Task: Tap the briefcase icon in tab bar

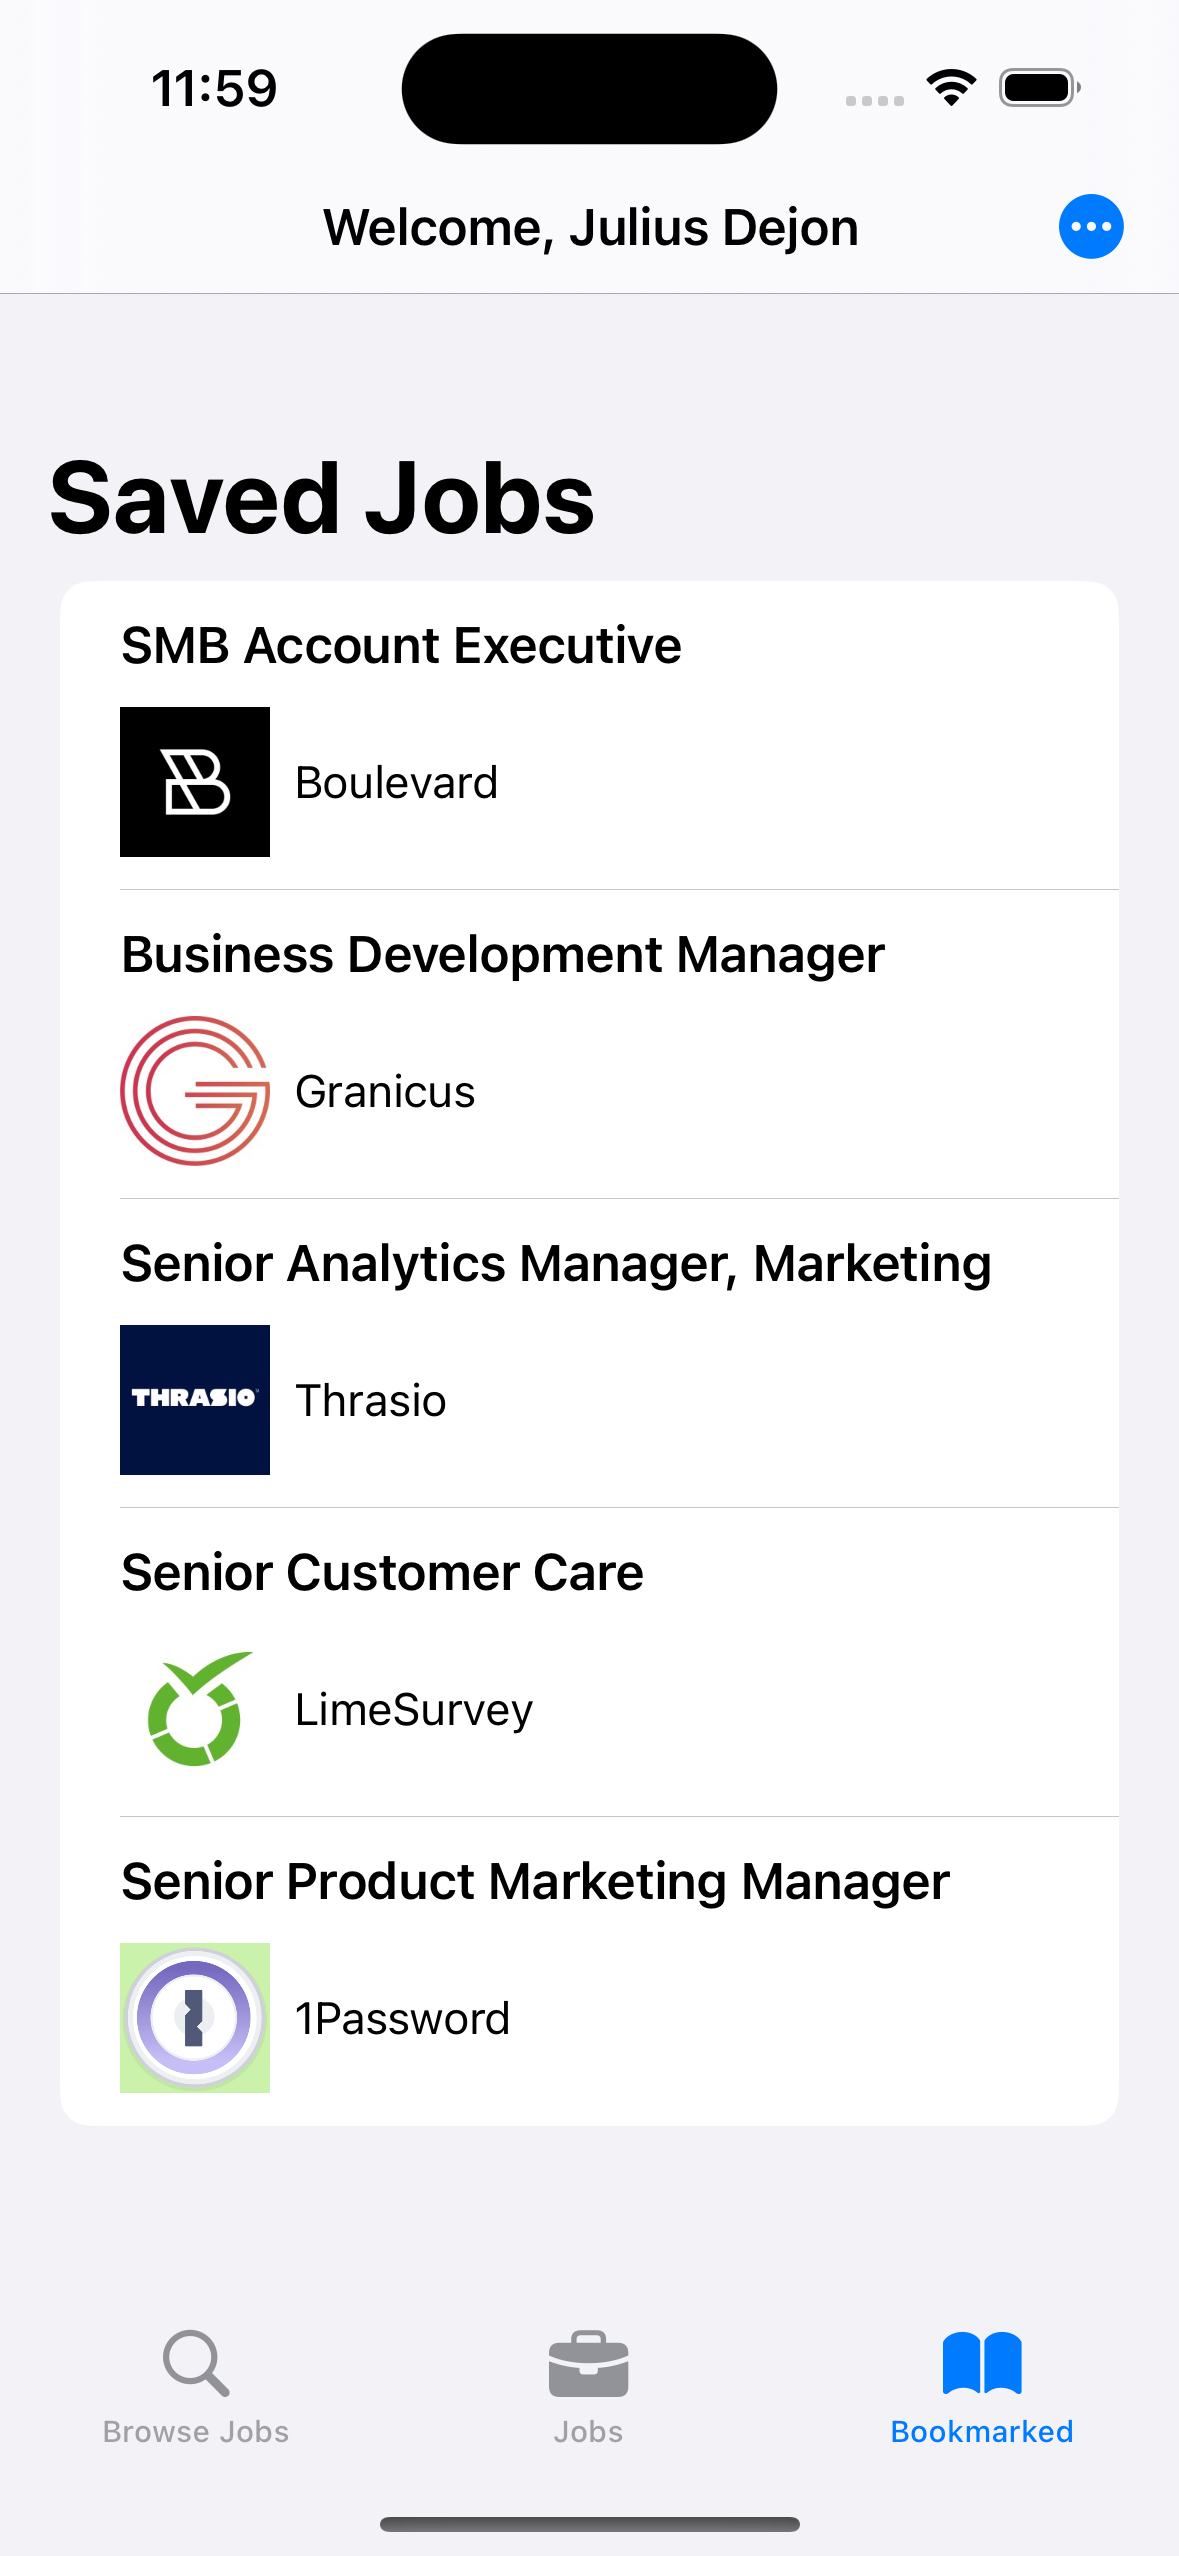Action: (x=588, y=2365)
